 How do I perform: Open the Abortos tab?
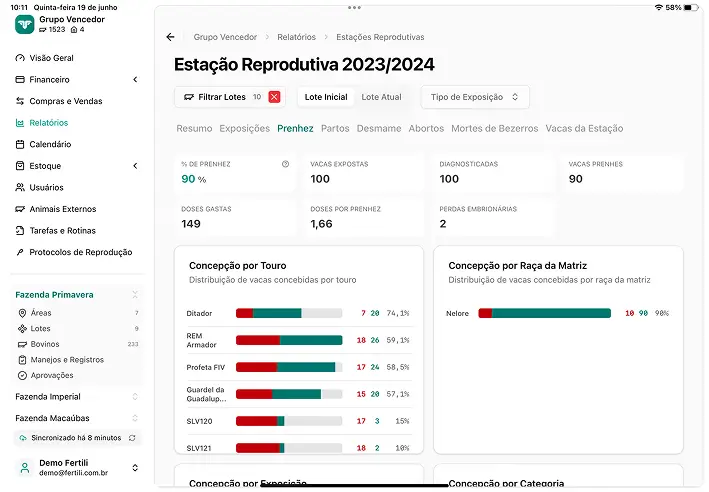pyautogui.click(x=426, y=128)
